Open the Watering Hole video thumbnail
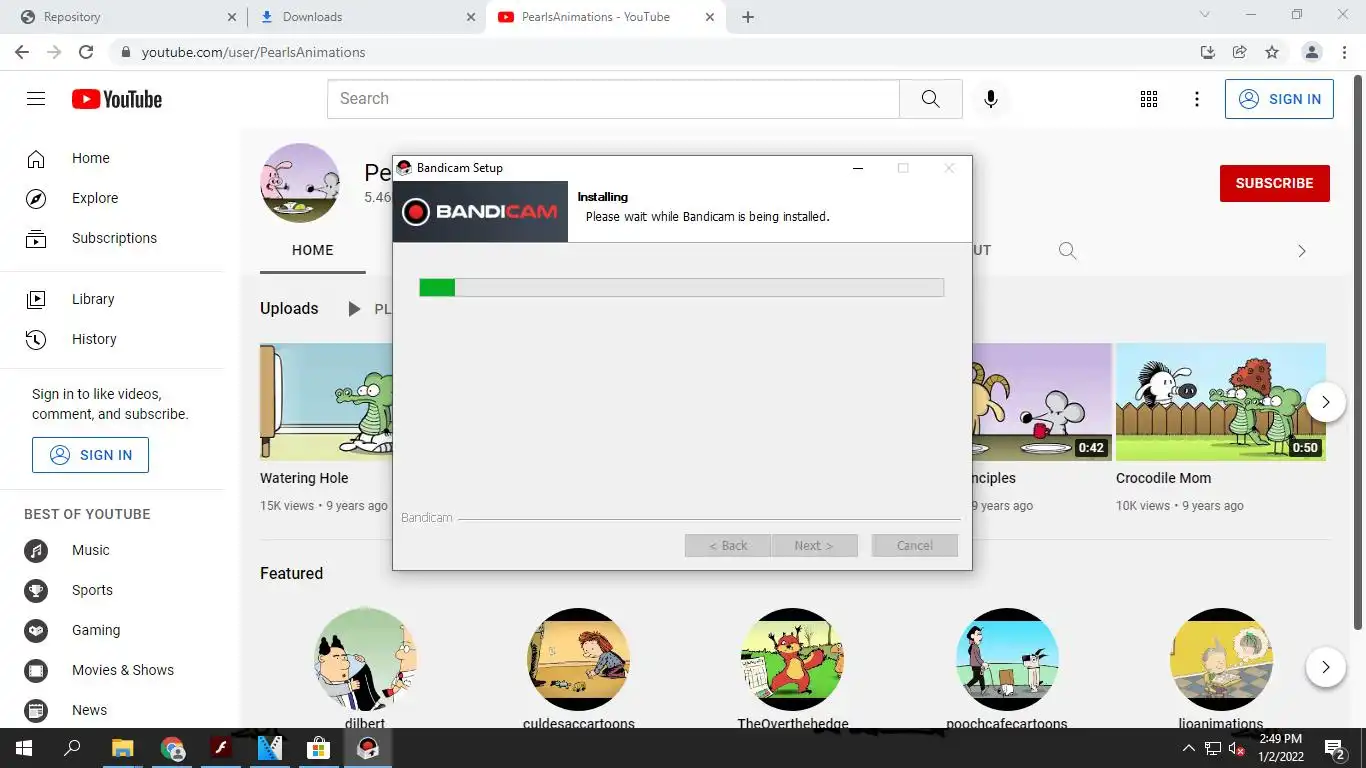 coord(326,402)
